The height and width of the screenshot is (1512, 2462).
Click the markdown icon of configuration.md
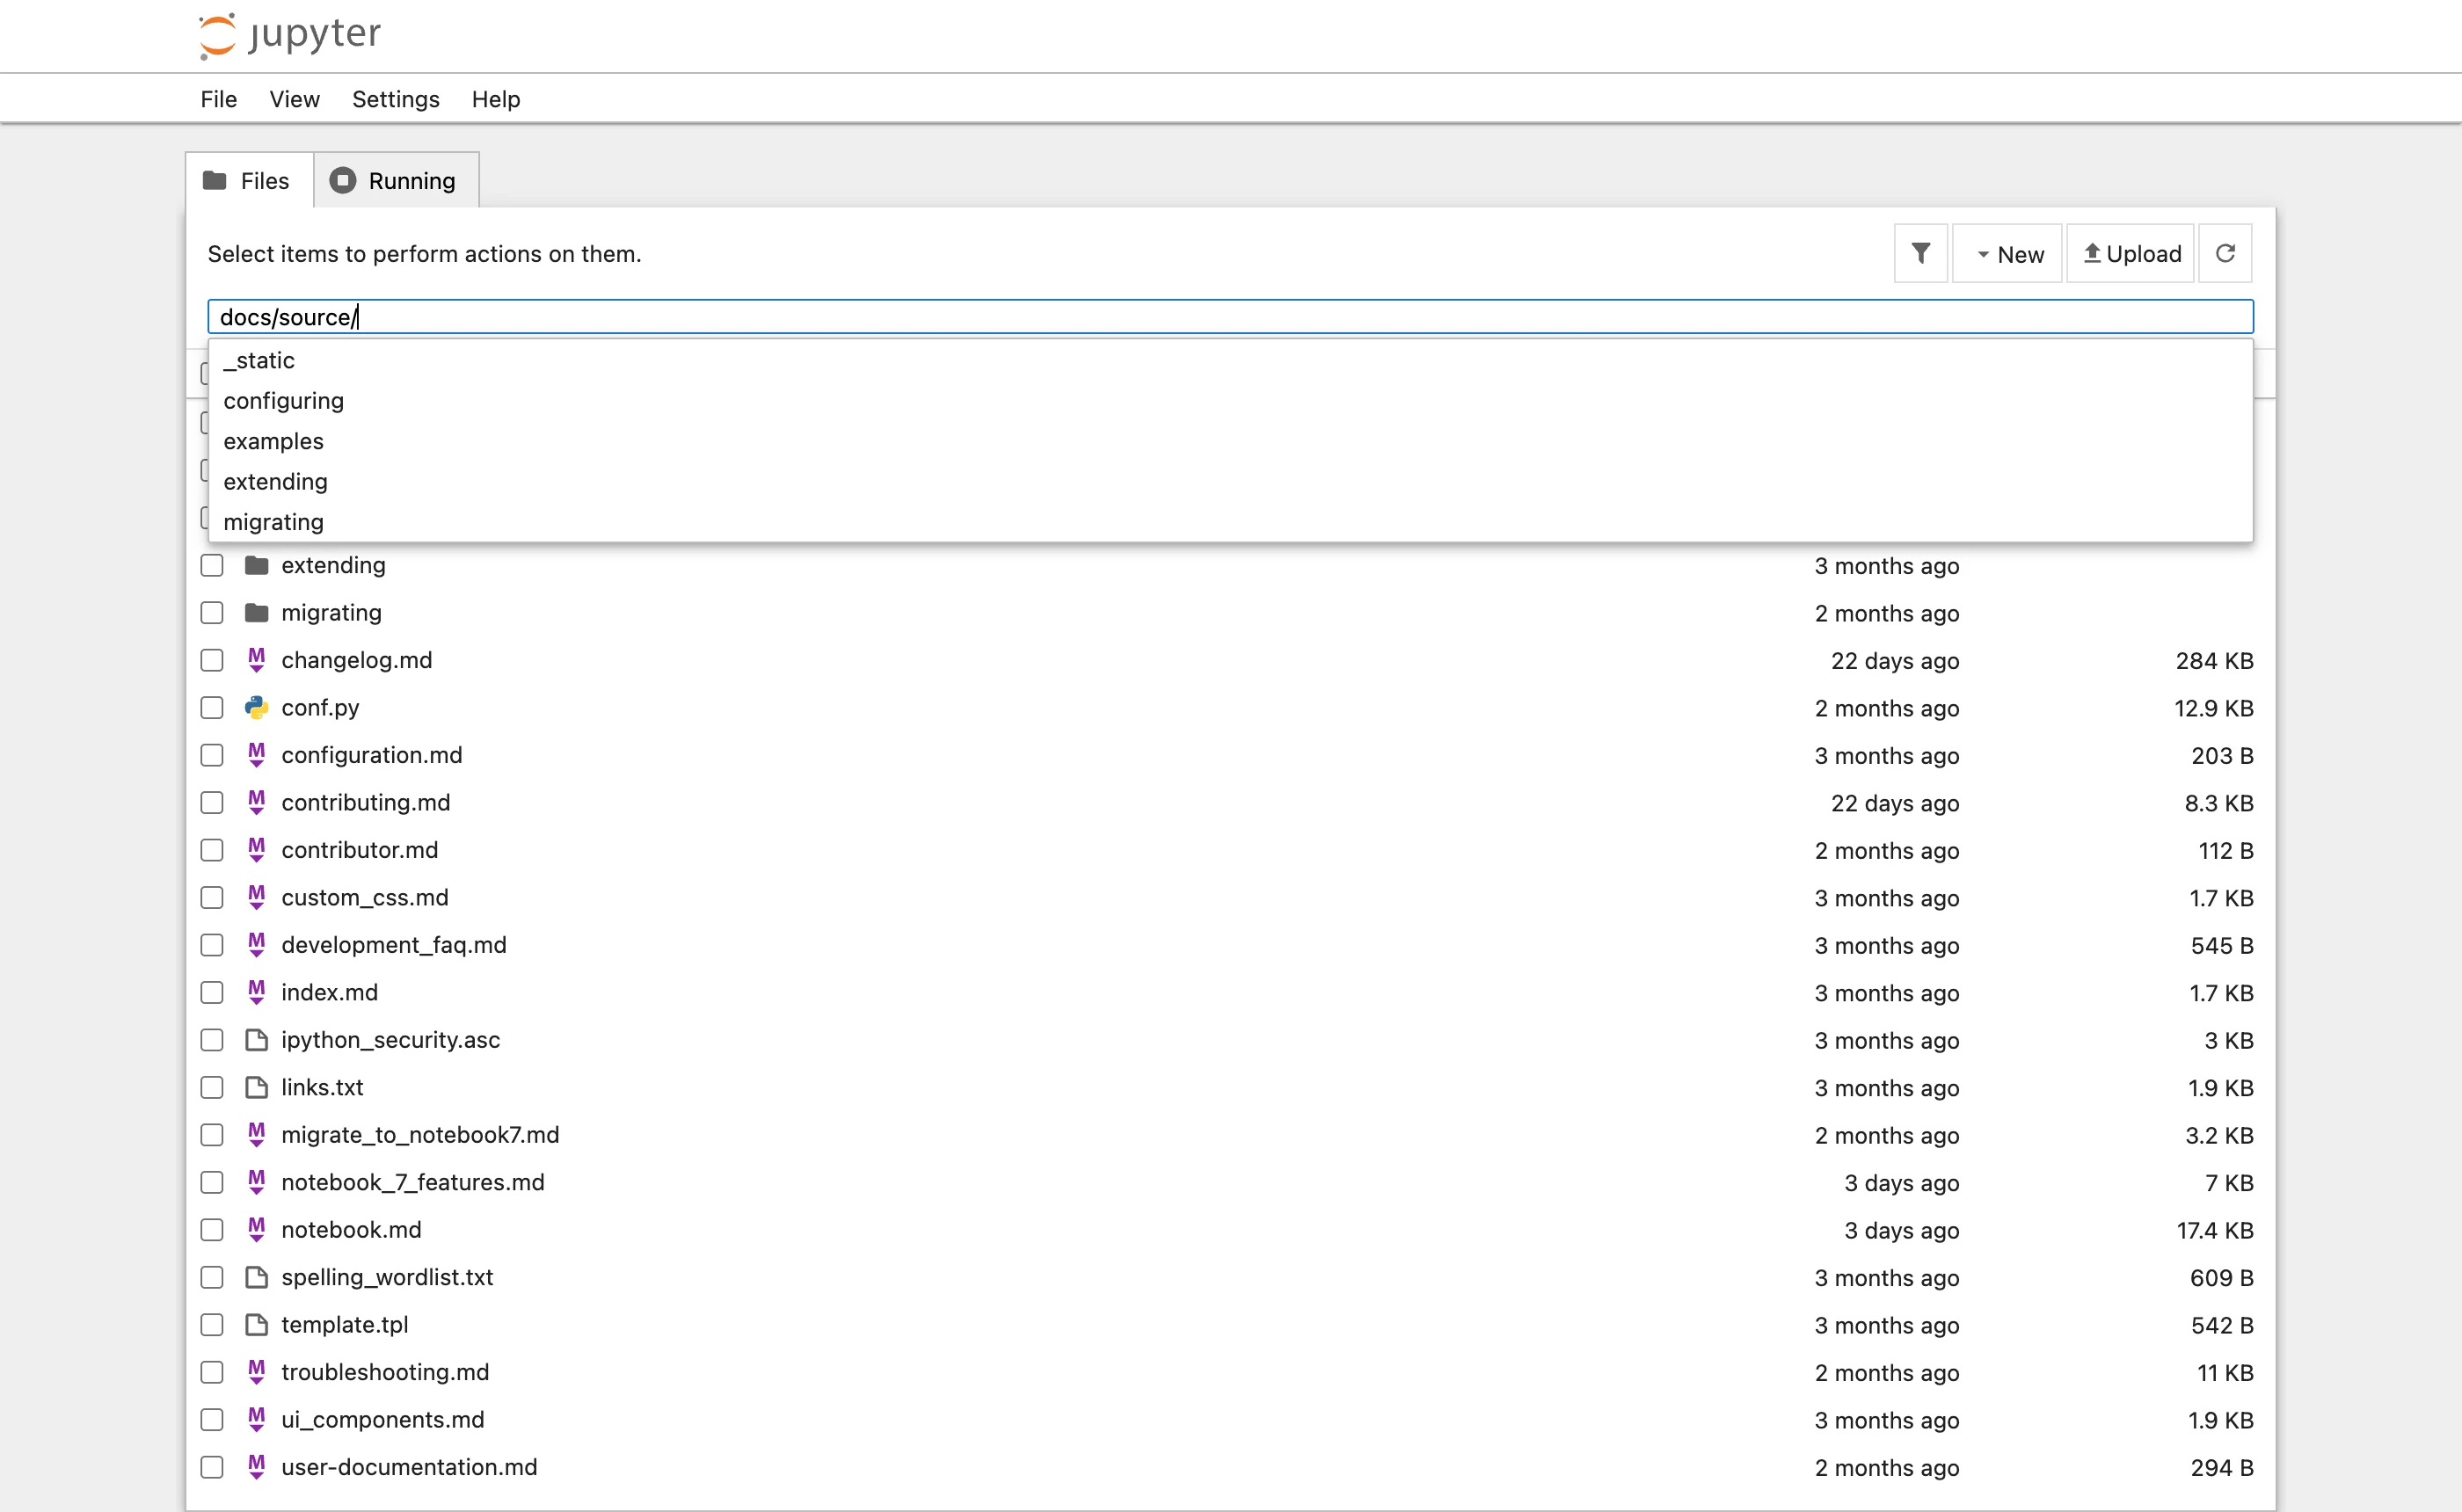(x=257, y=755)
